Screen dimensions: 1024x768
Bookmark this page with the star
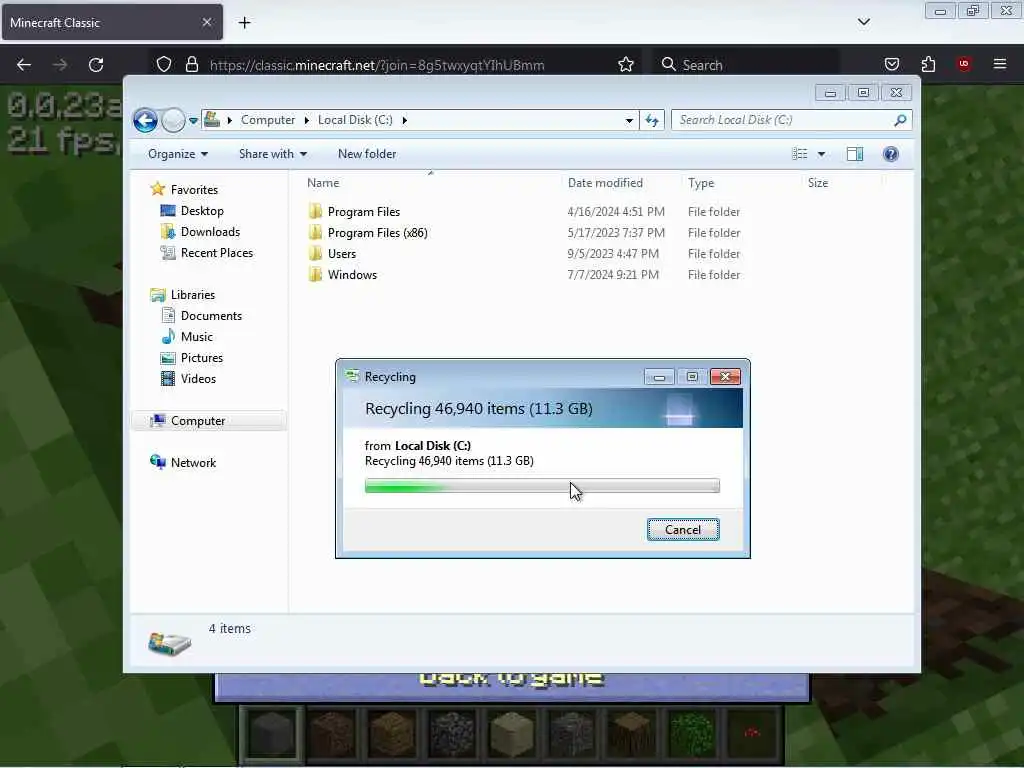(x=626, y=65)
